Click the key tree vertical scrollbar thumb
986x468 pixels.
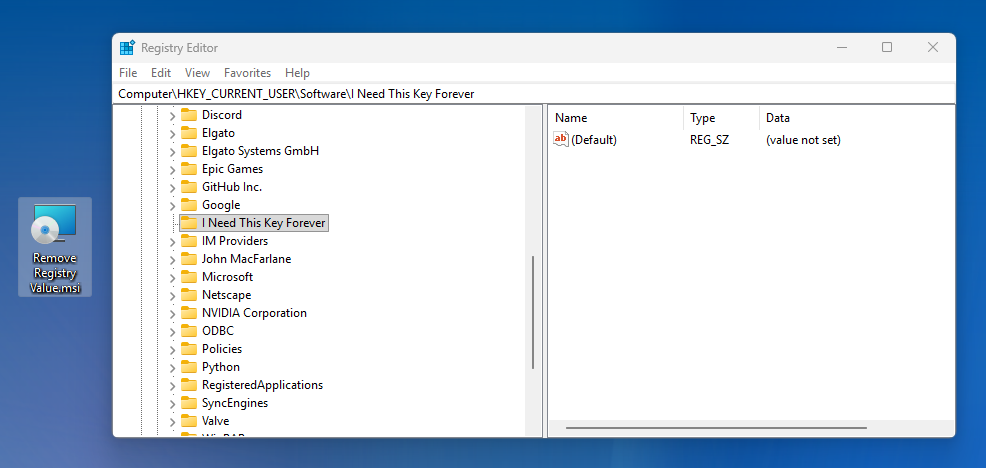[x=533, y=312]
